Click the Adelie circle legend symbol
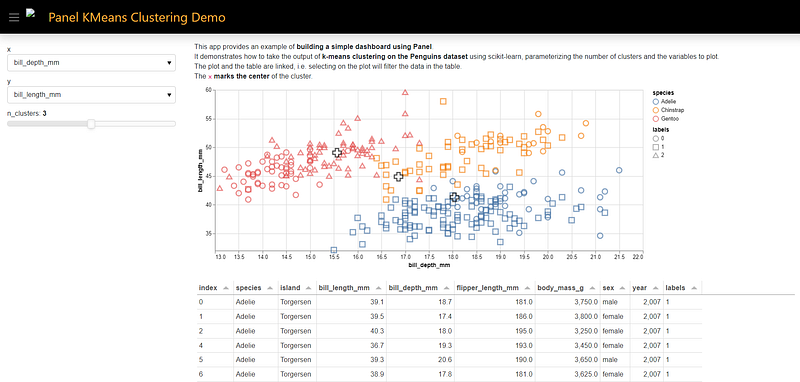Image resolution: width=800 pixels, height=382 pixels. coord(656,101)
